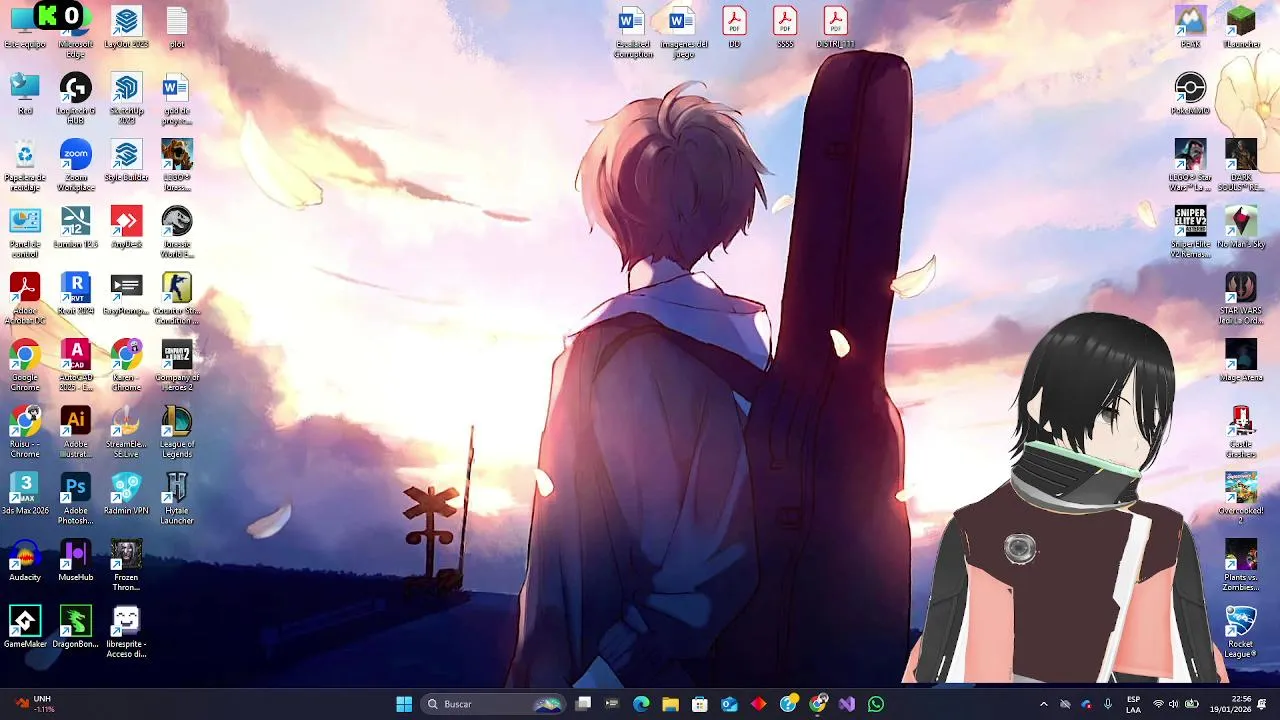Select the No Man's Sky icon
The image size is (1280, 720).
pyautogui.click(x=1241, y=227)
